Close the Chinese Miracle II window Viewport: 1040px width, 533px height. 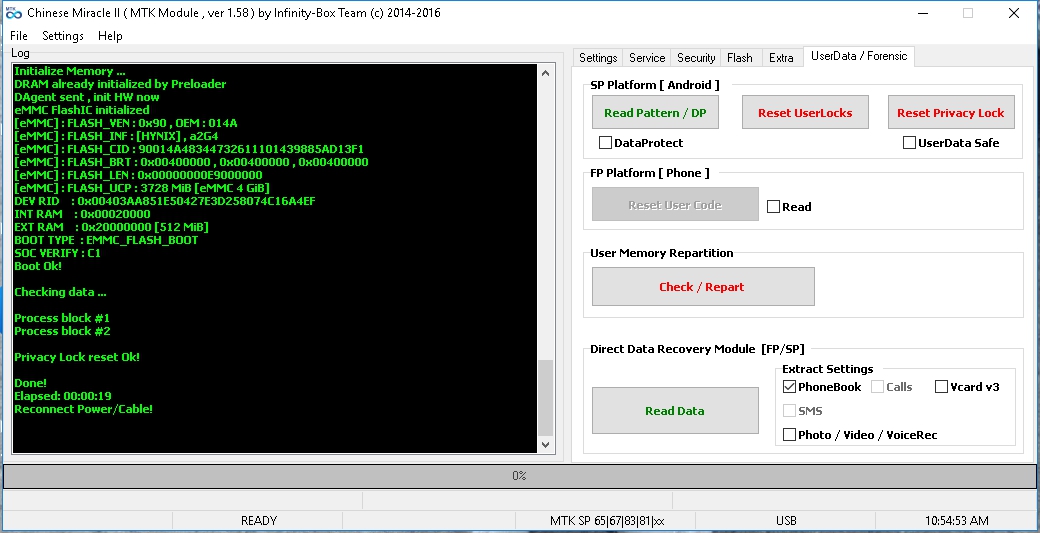coord(1014,13)
